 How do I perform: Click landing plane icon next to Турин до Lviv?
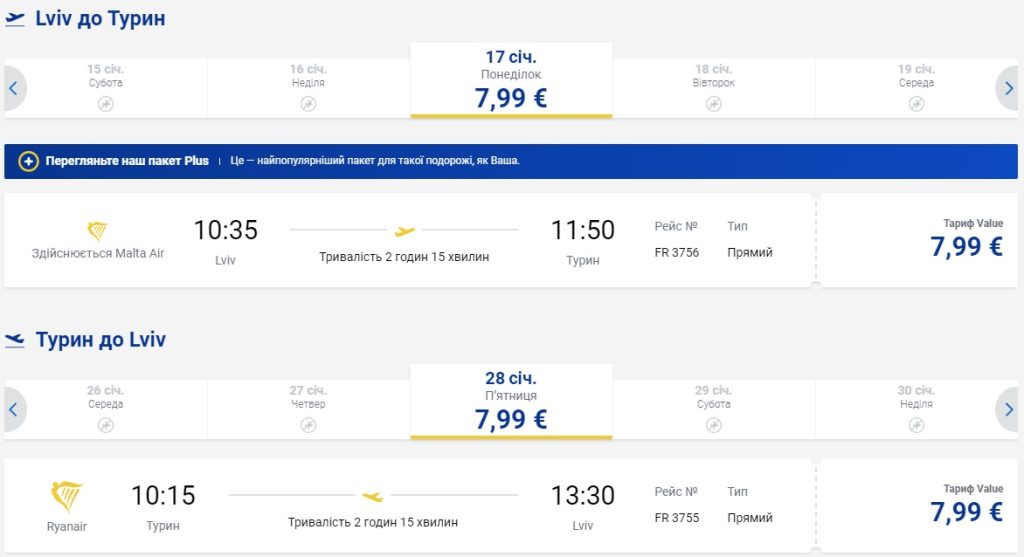pos(15,341)
